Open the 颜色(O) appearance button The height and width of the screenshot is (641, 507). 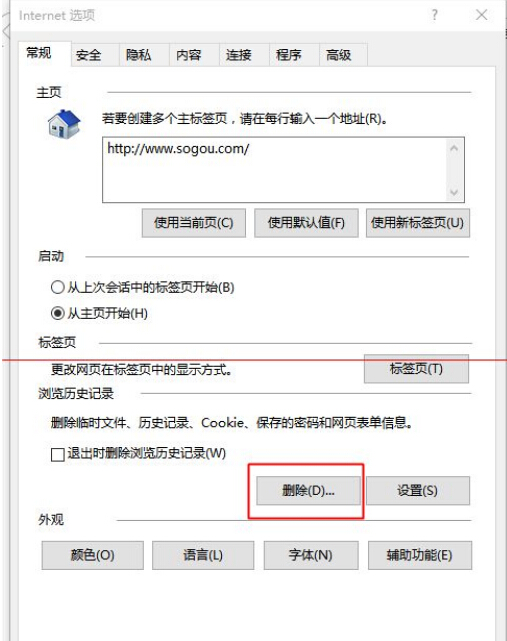pos(92,555)
